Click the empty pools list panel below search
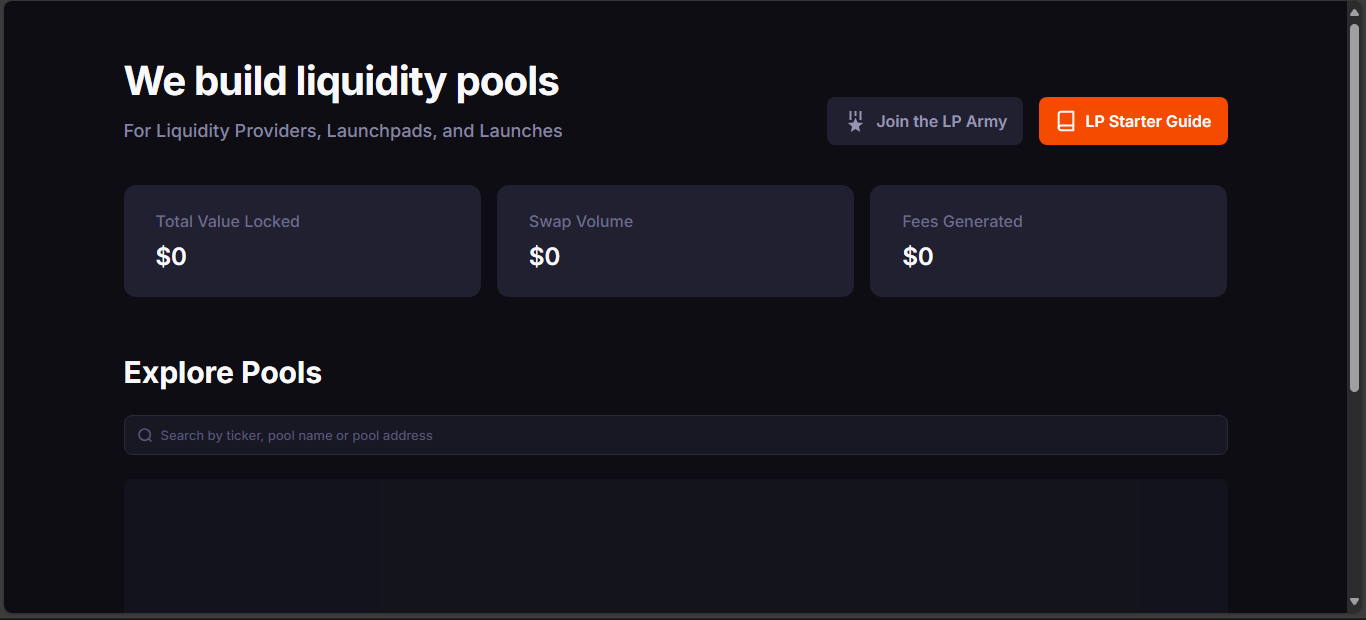 [x=675, y=545]
